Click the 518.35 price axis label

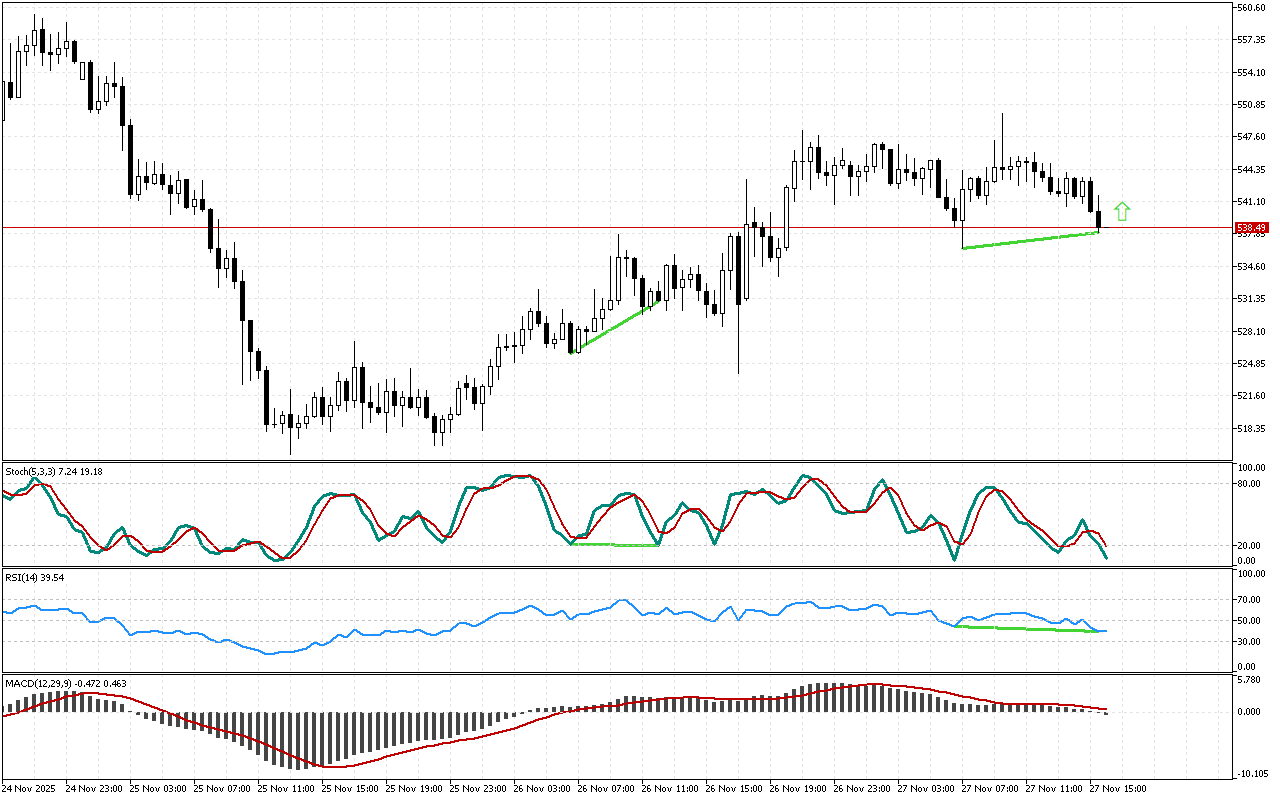click(x=1252, y=429)
